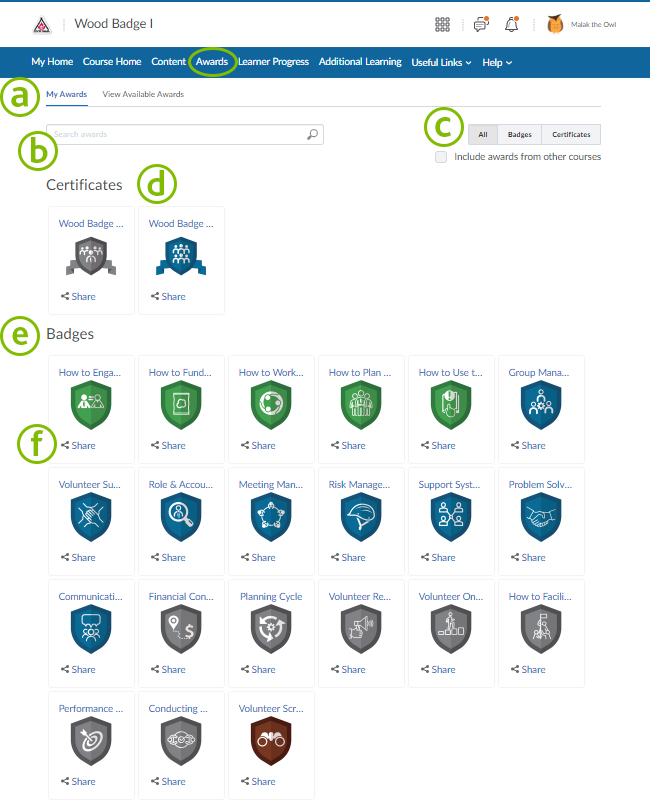Open the Volunteer On... title link

(451, 597)
